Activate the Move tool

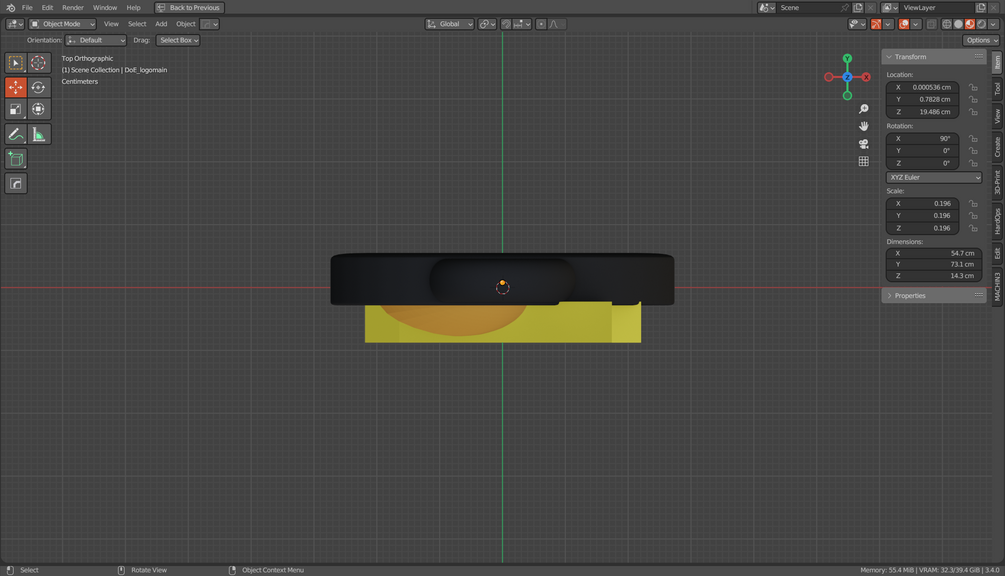tap(15, 87)
